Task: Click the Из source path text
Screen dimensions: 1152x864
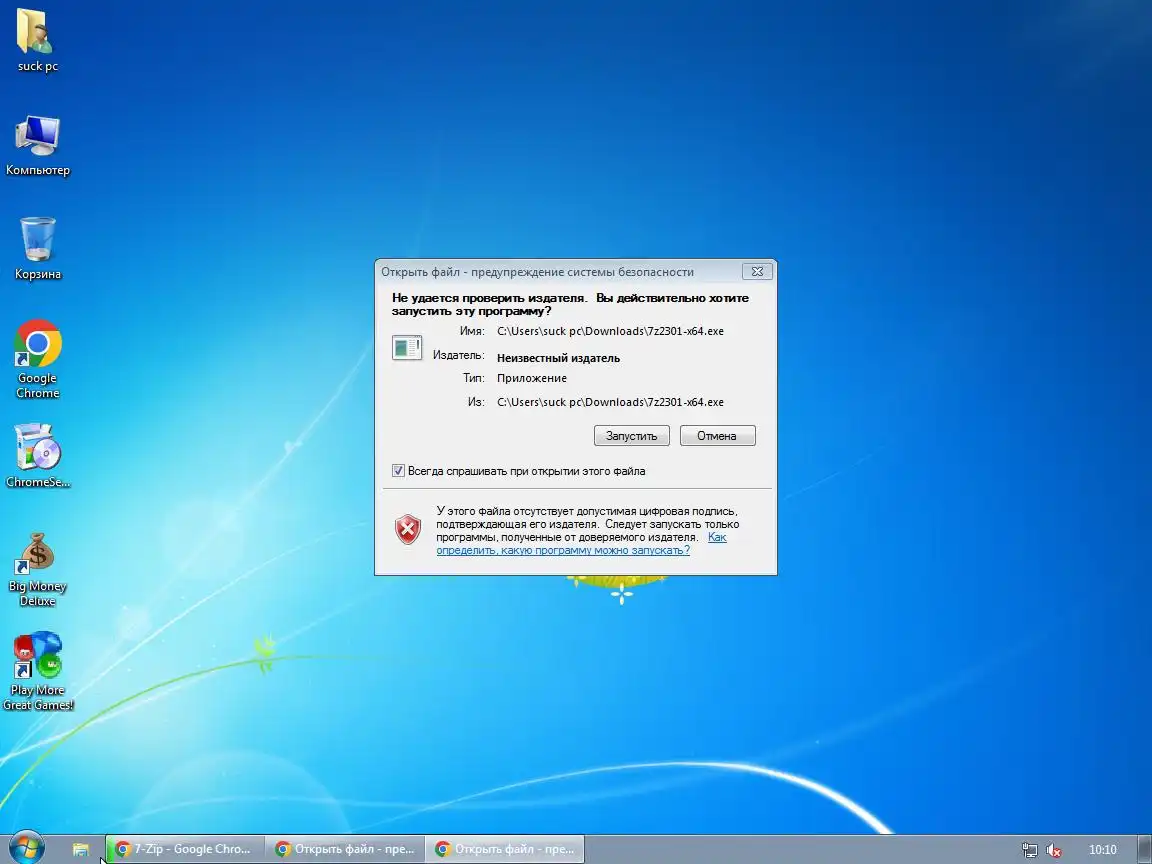Action: [611, 402]
